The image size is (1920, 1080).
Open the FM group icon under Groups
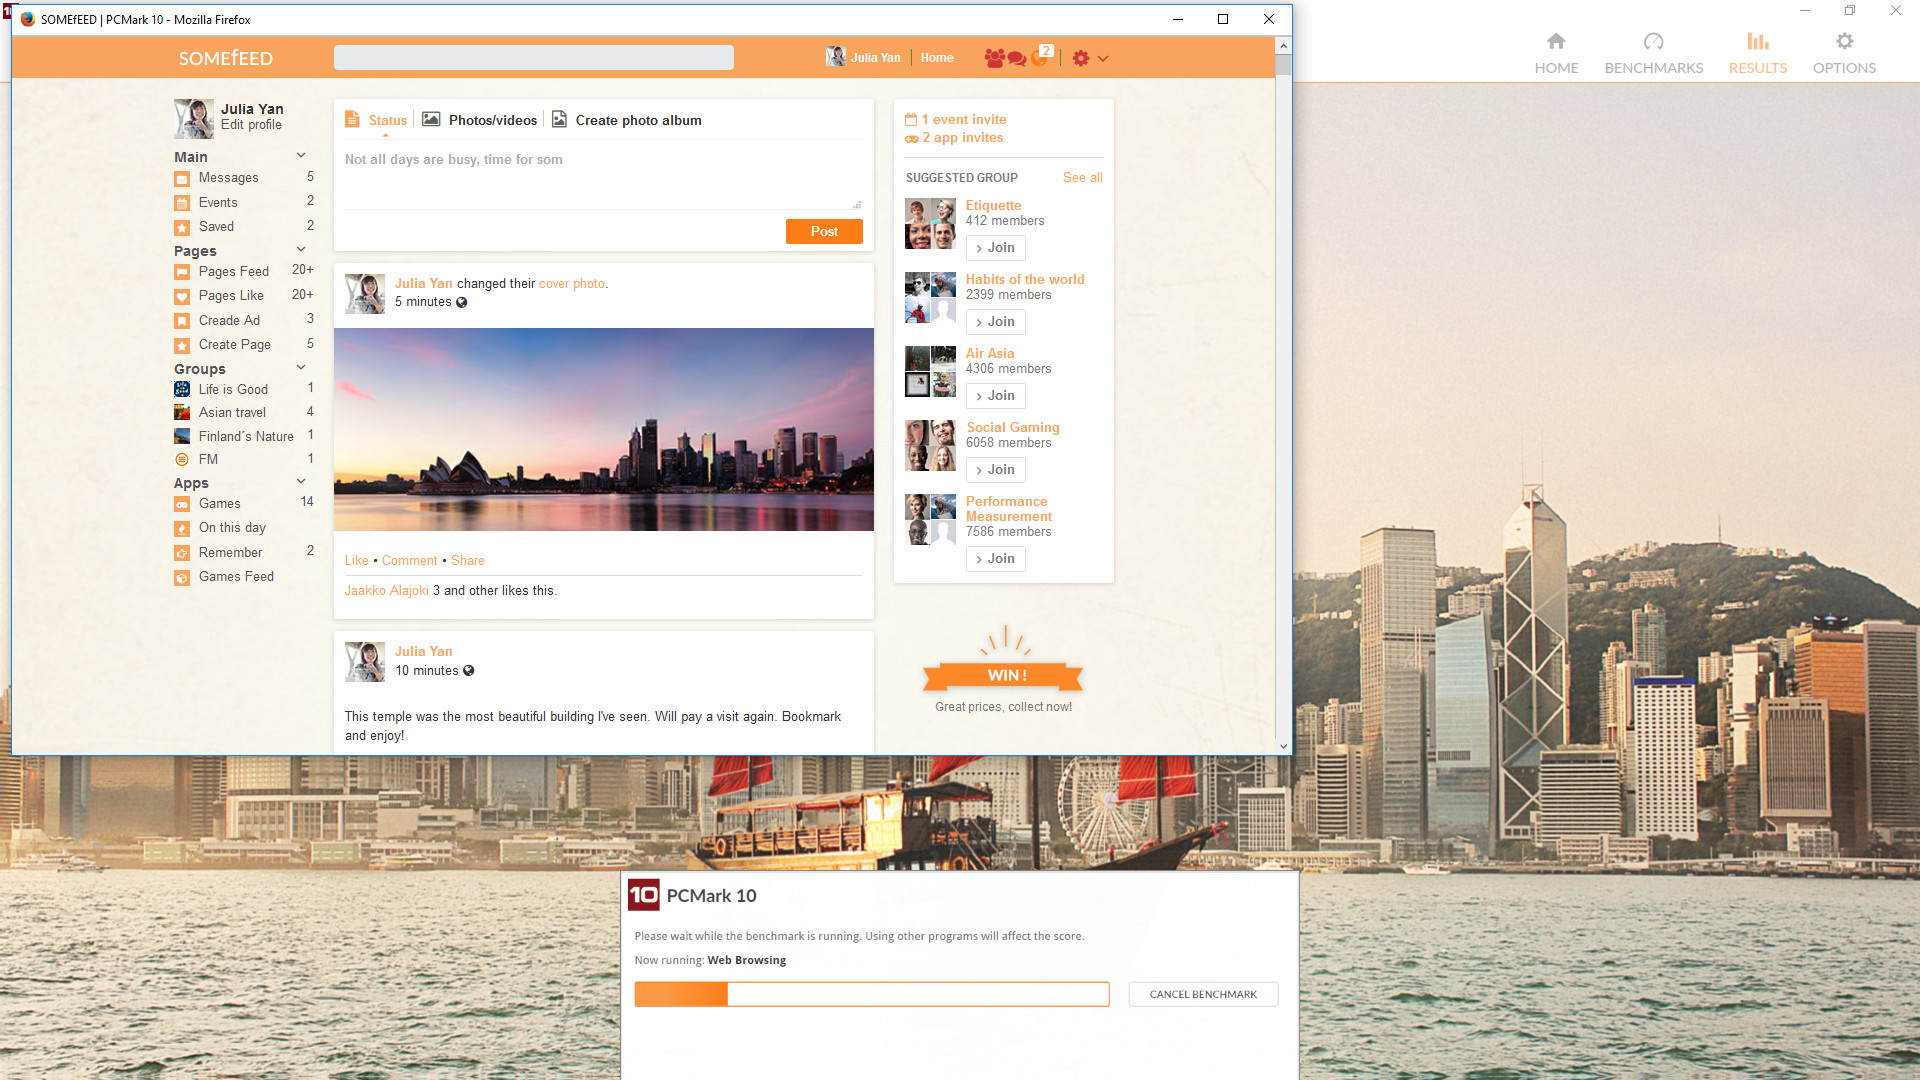182,459
